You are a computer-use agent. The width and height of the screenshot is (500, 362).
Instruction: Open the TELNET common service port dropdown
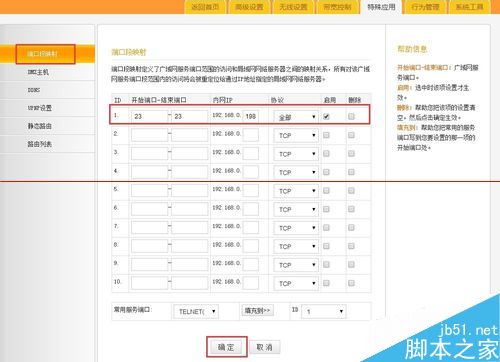[196, 312]
